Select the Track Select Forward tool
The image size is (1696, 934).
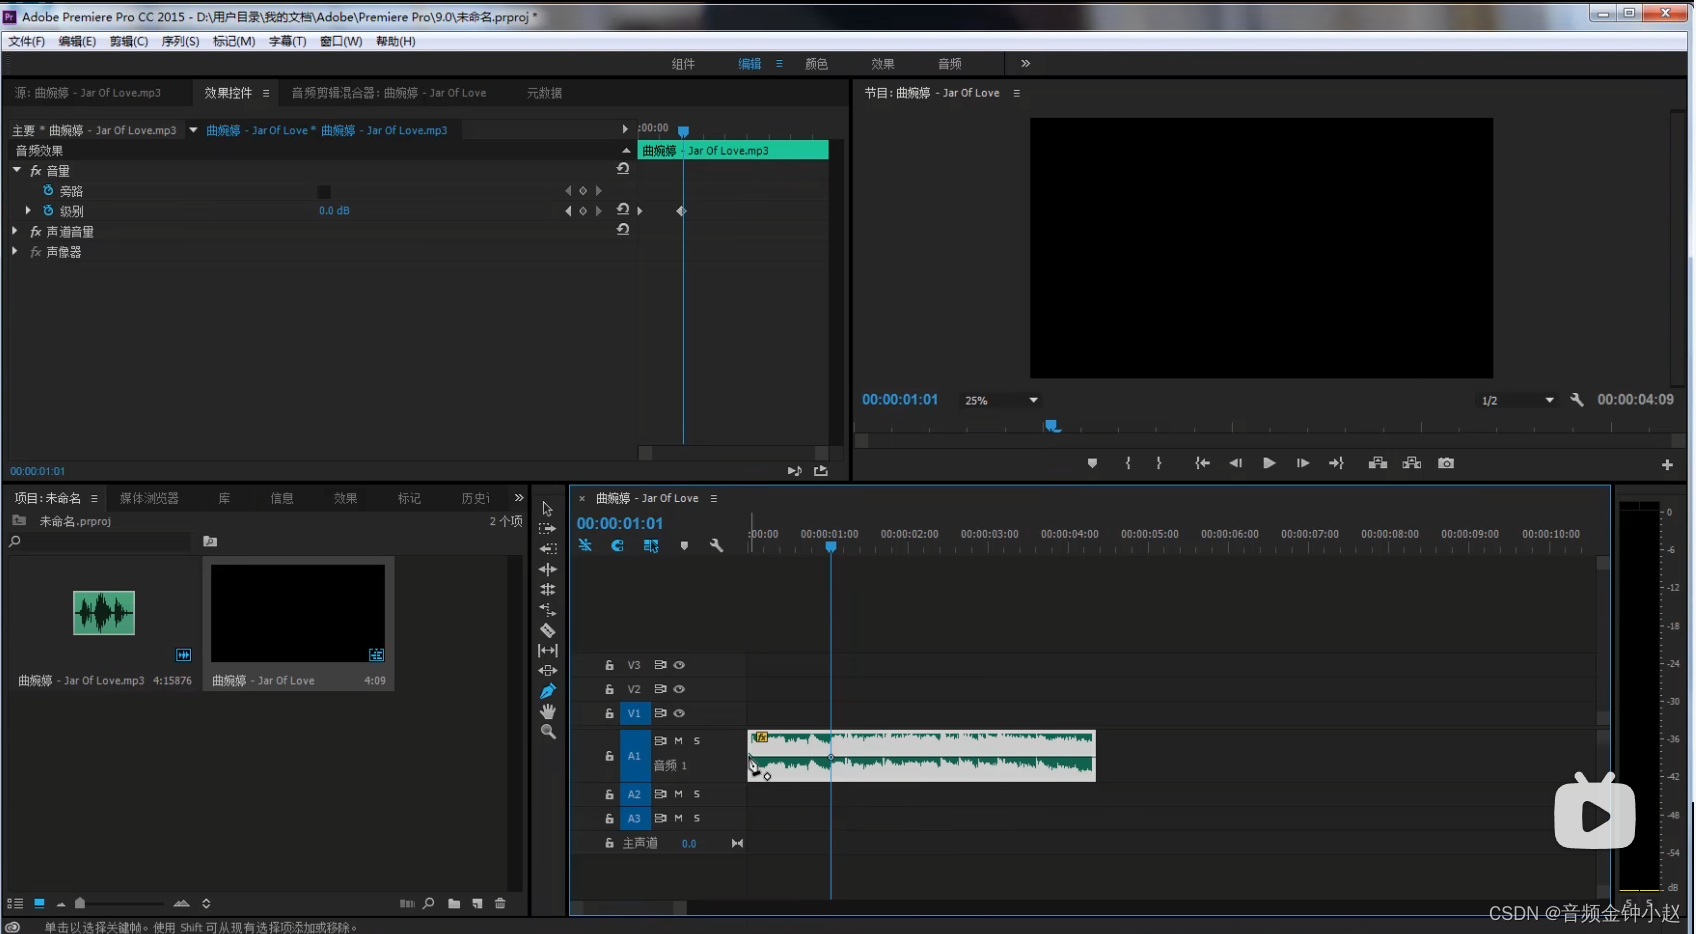547,529
